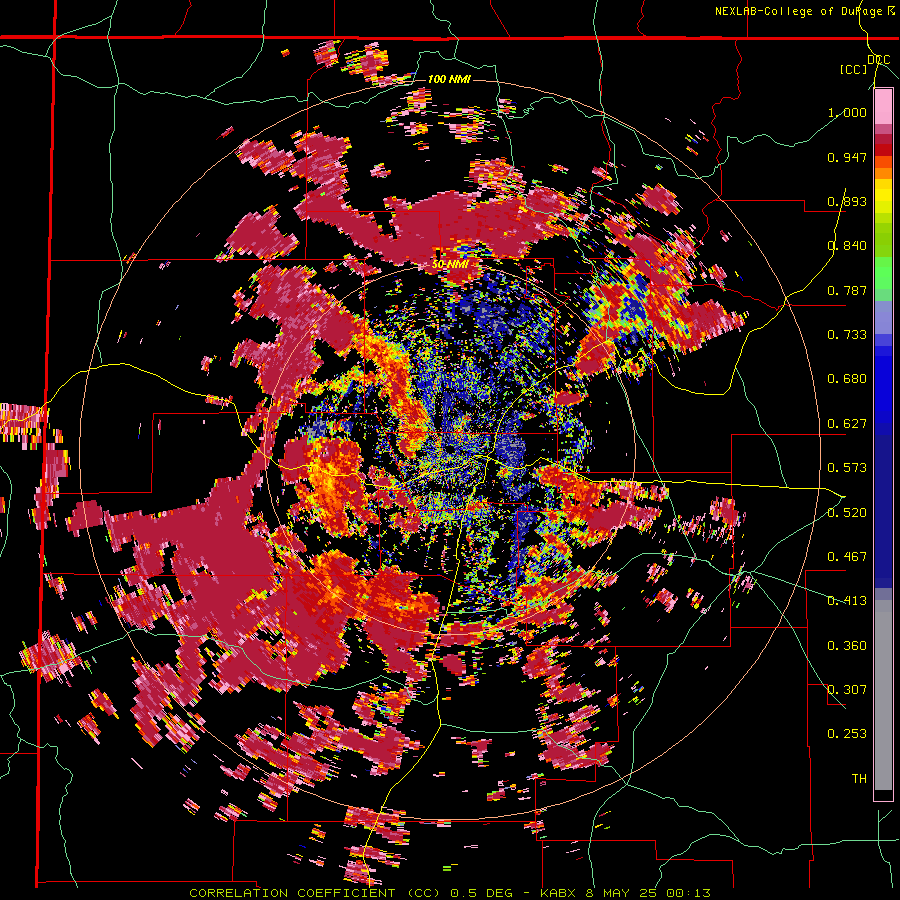Image resolution: width=900 pixels, height=900 pixels.
Task: Click the TH legend label
Action: (859, 779)
